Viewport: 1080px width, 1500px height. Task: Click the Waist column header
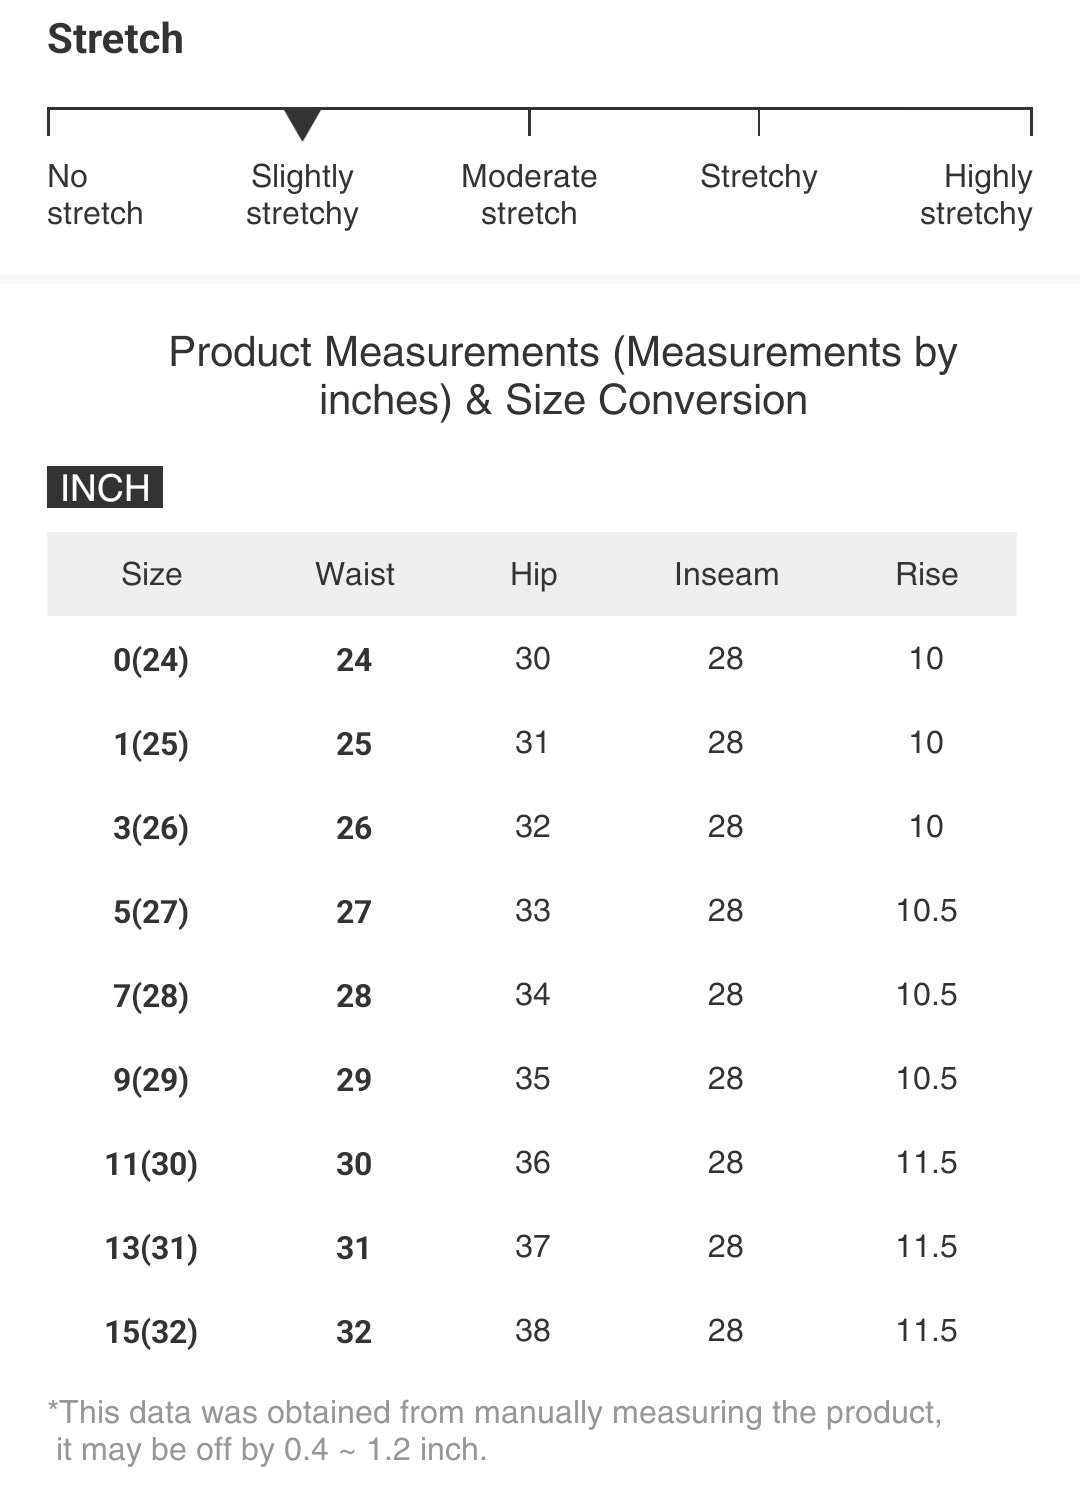354,574
